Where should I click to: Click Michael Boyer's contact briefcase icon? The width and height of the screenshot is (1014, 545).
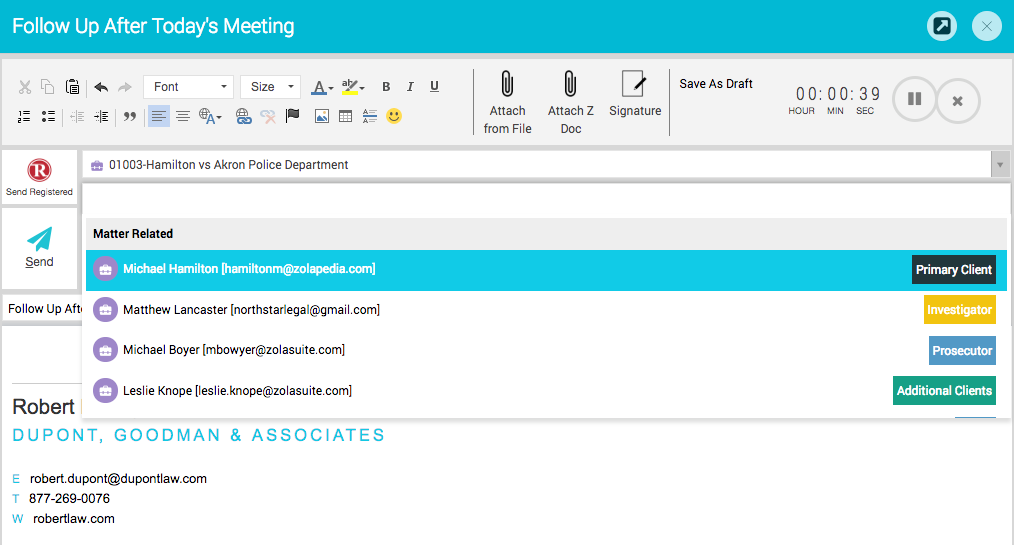105,350
